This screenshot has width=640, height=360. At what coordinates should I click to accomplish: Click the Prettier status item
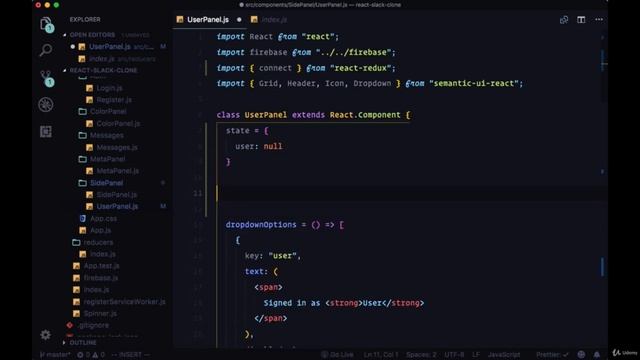pyautogui.click(x=552, y=355)
